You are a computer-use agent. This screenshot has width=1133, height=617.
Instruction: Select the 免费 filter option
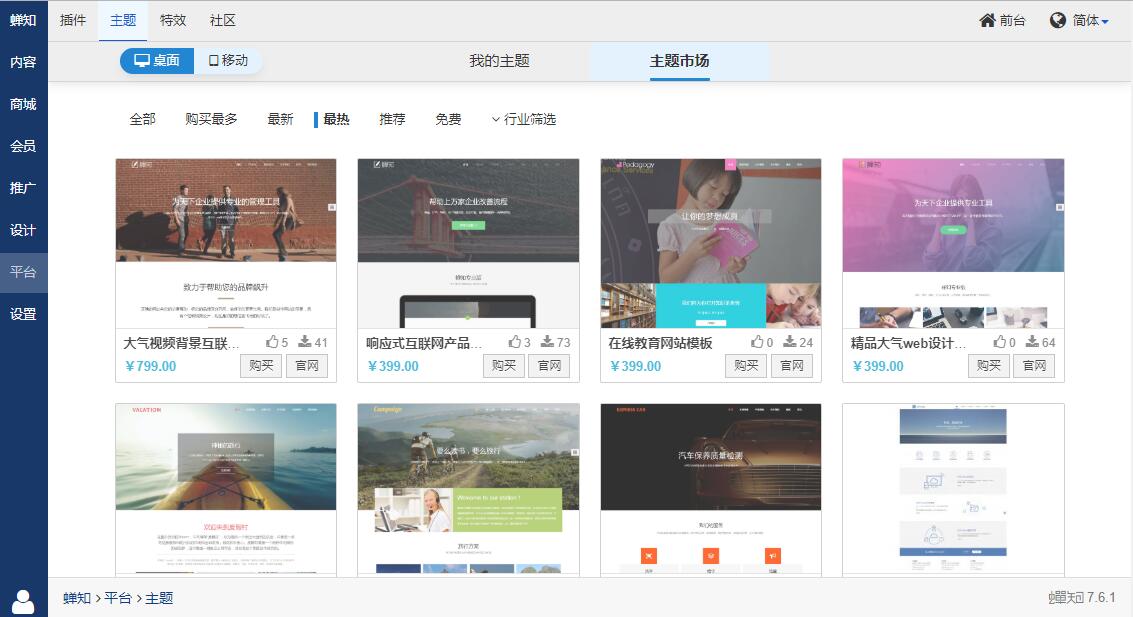(448, 119)
